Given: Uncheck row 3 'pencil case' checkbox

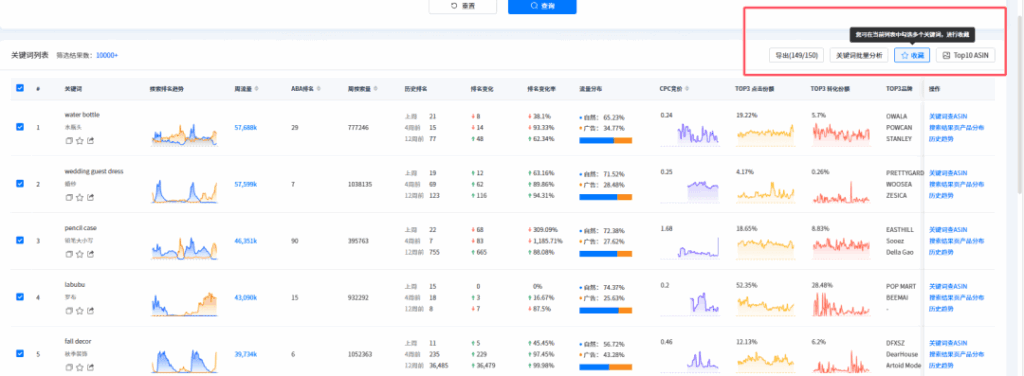Looking at the screenshot, I should point(20,240).
